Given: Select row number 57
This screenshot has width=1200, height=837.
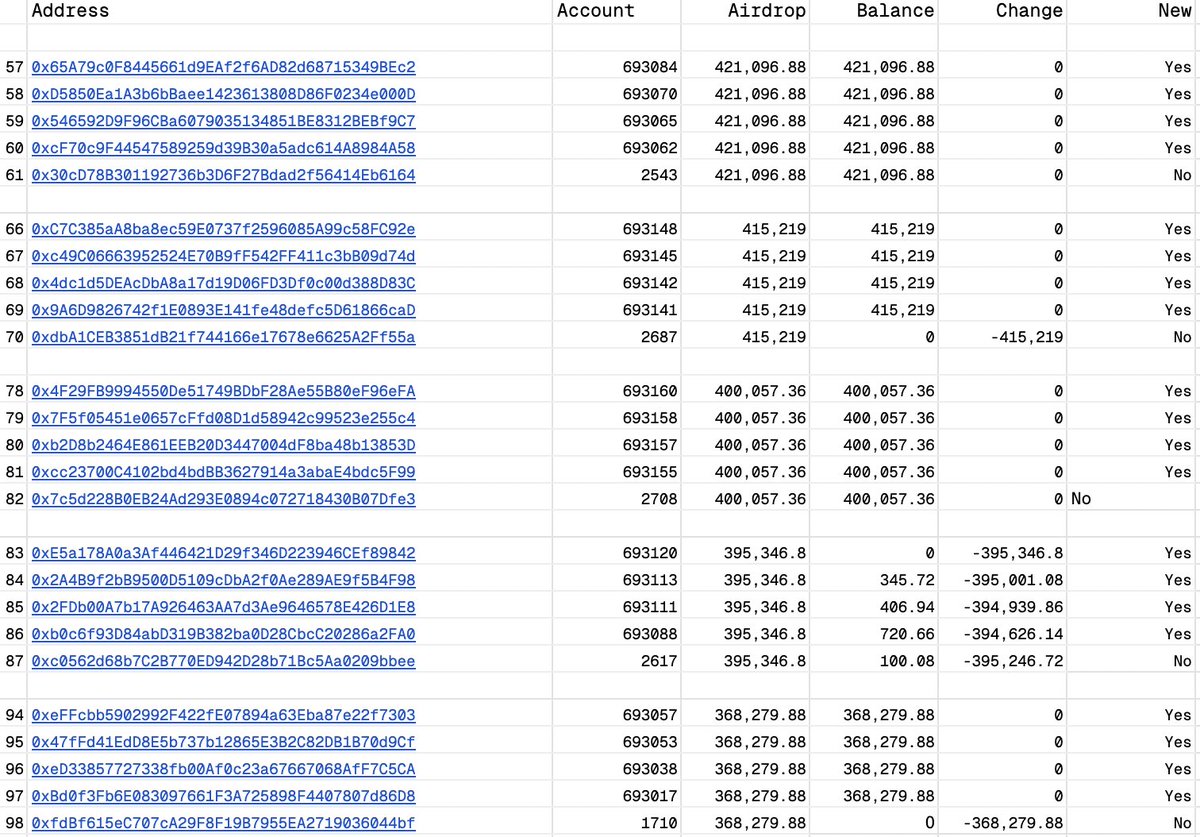Looking at the screenshot, I should (x=14, y=67).
